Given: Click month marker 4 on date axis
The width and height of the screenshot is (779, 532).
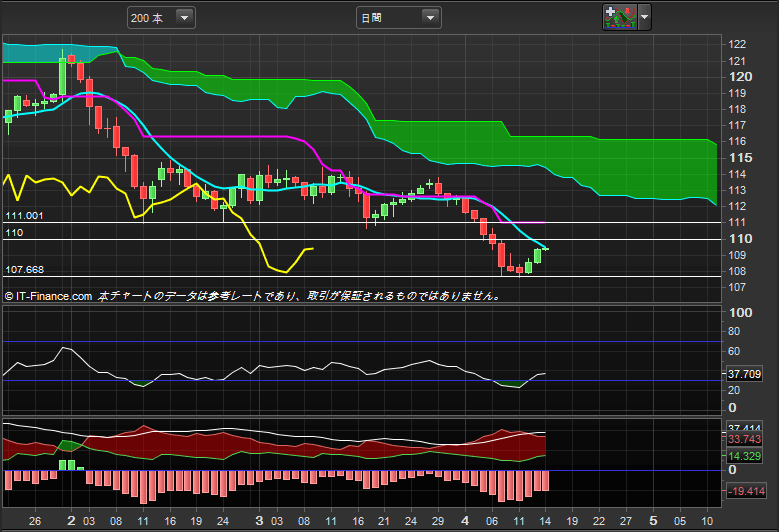Looking at the screenshot, I should click(x=465, y=521).
